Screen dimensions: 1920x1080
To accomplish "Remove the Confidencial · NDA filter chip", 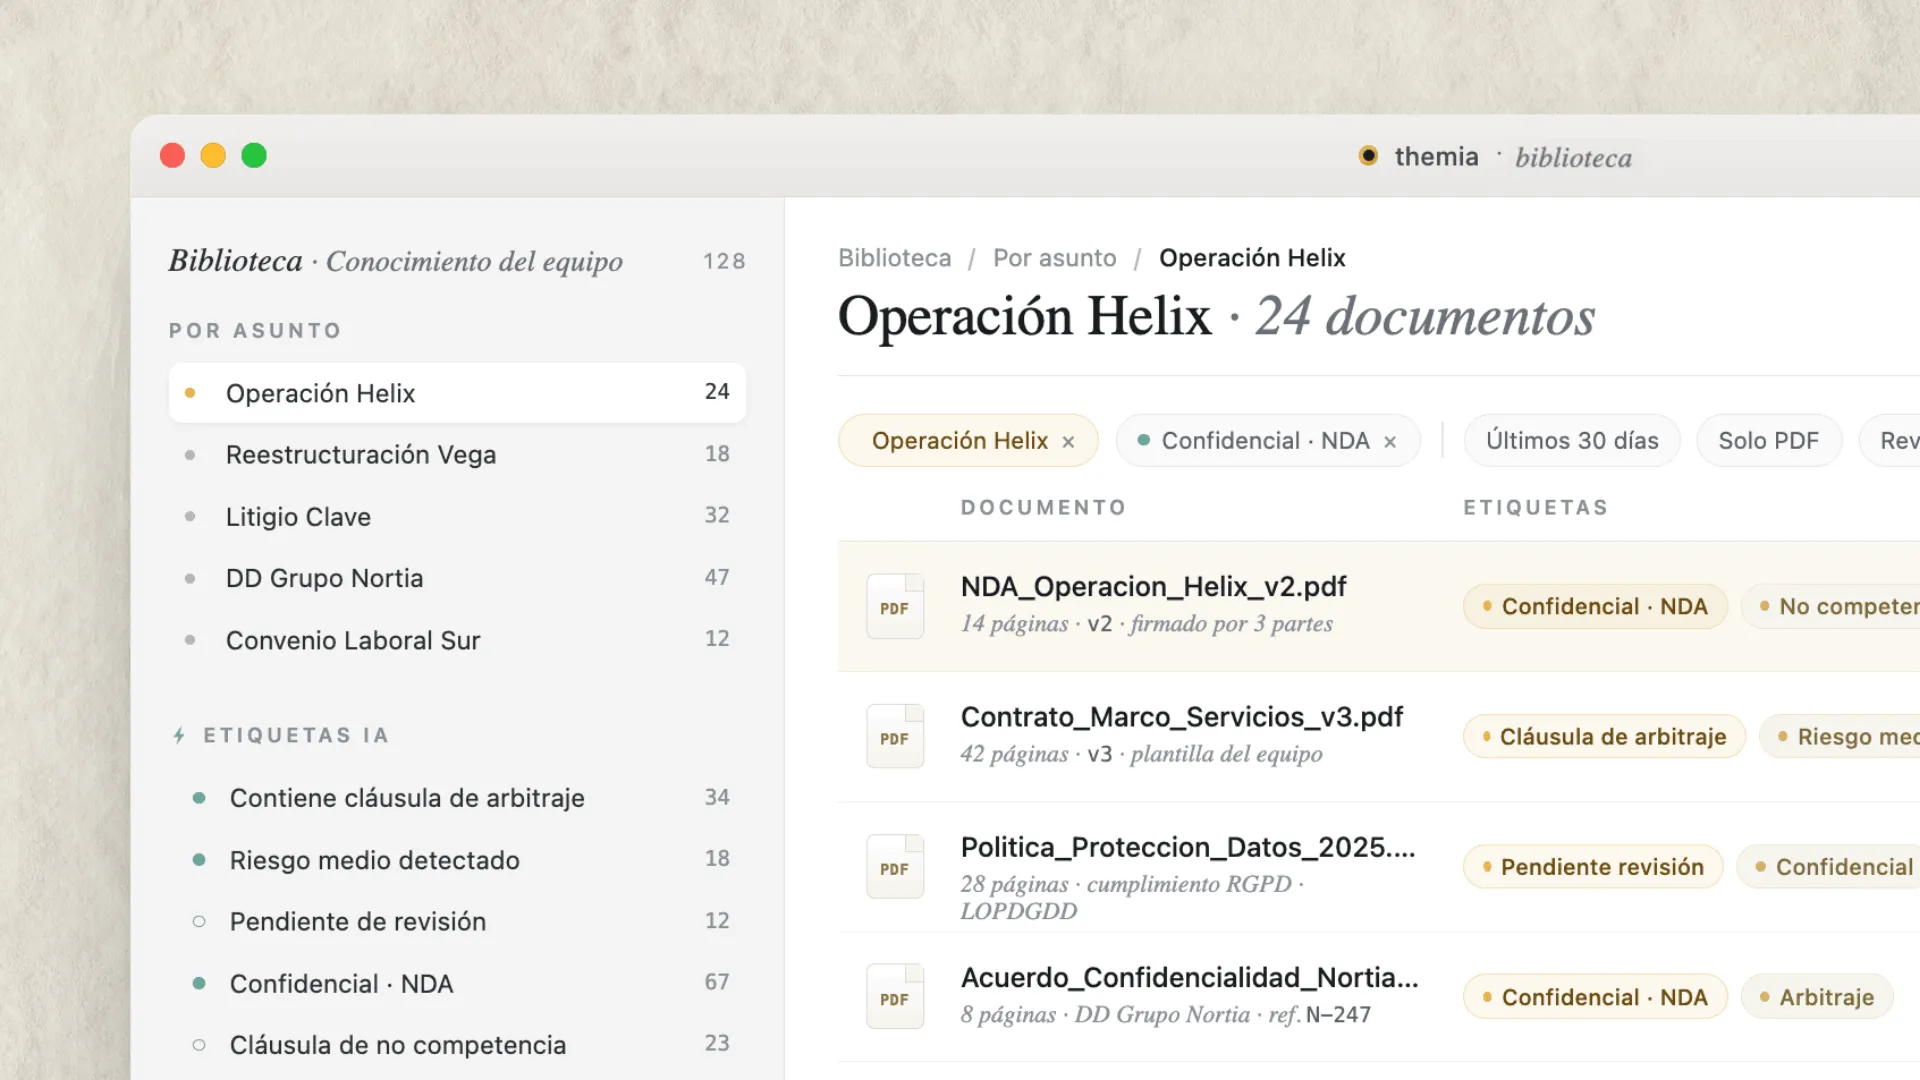I will pyautogui.click(x=1390, y=442).
